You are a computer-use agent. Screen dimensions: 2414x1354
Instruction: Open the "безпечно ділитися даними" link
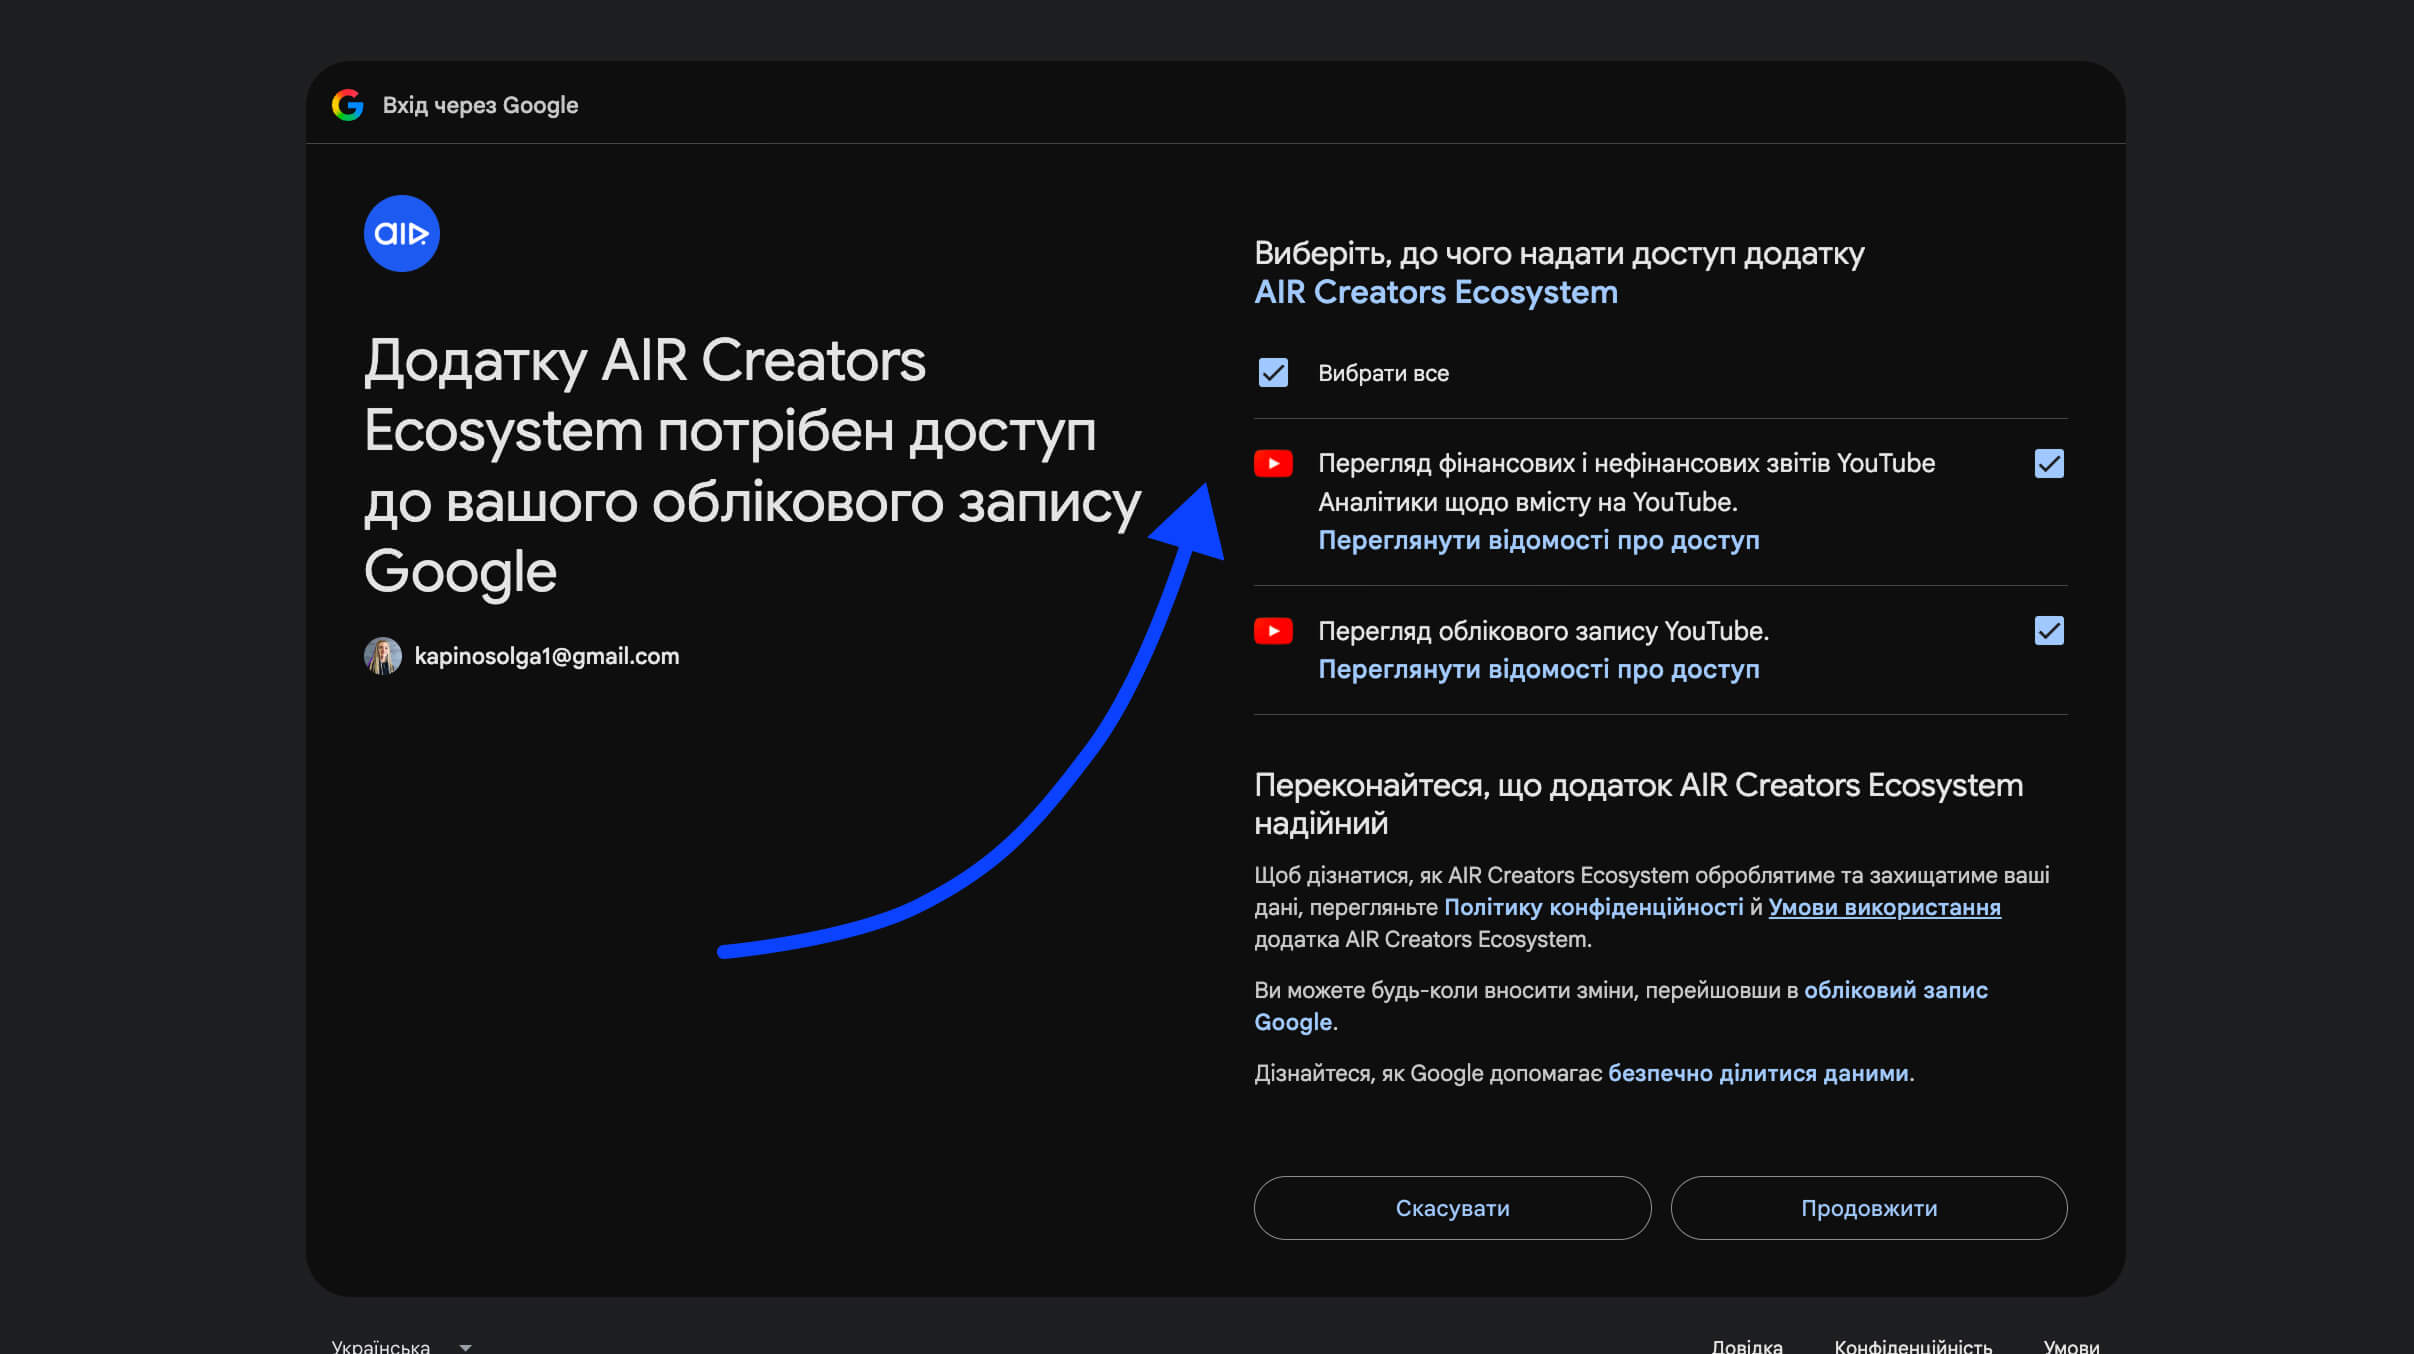1758,1073
